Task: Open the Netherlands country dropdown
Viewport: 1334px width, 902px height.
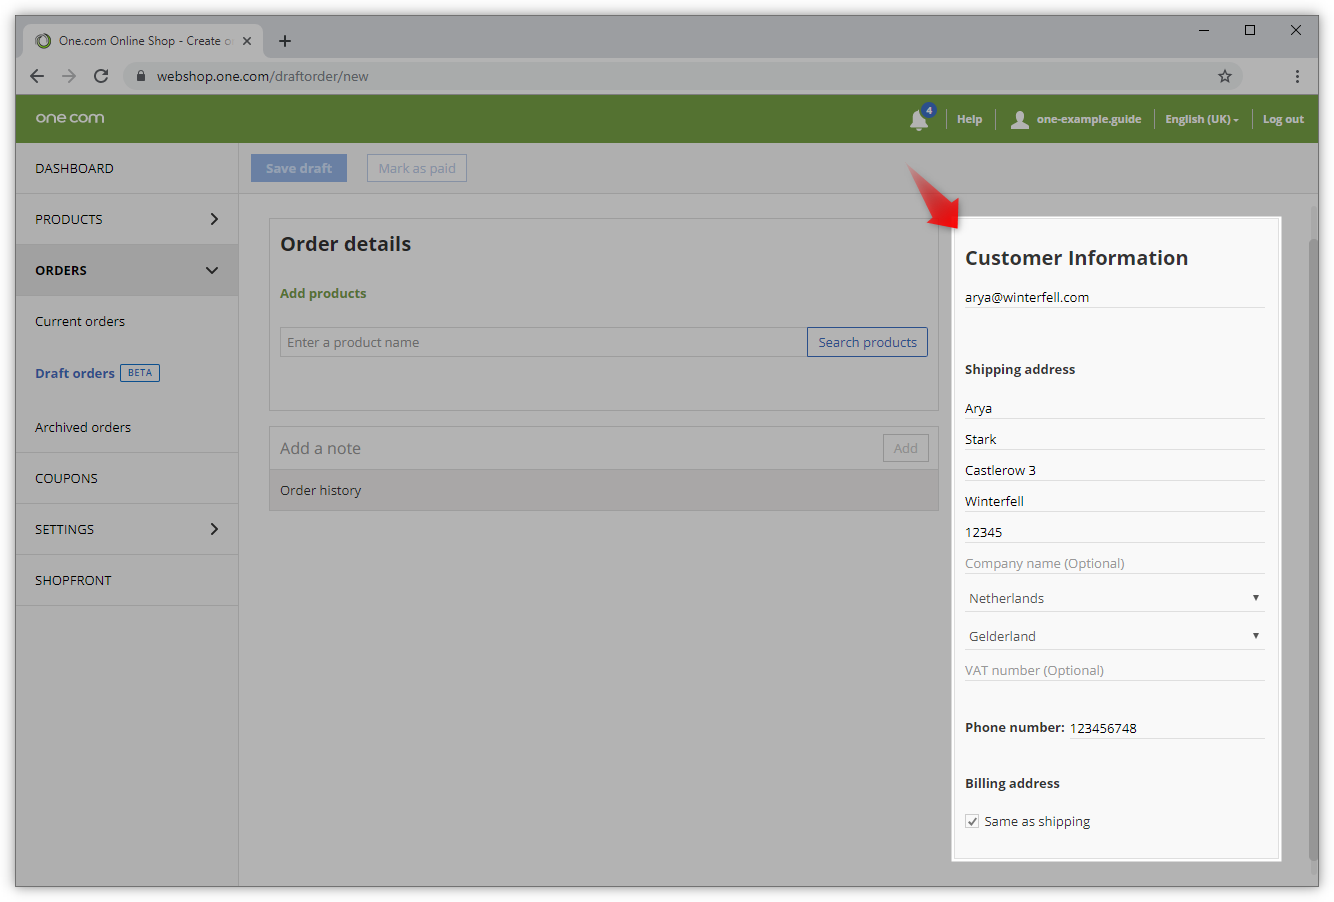Action: (1113, 596)
